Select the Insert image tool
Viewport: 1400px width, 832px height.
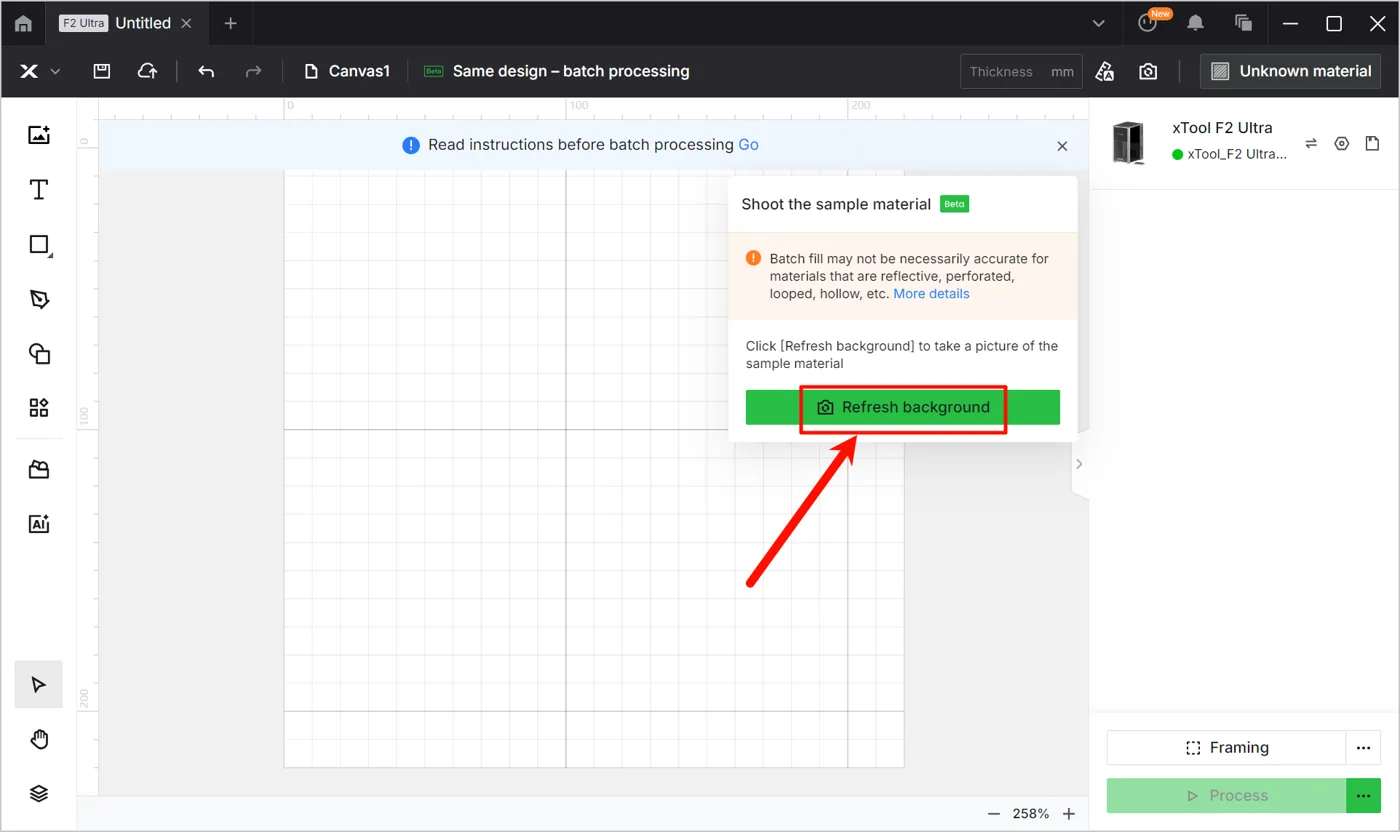39,135
